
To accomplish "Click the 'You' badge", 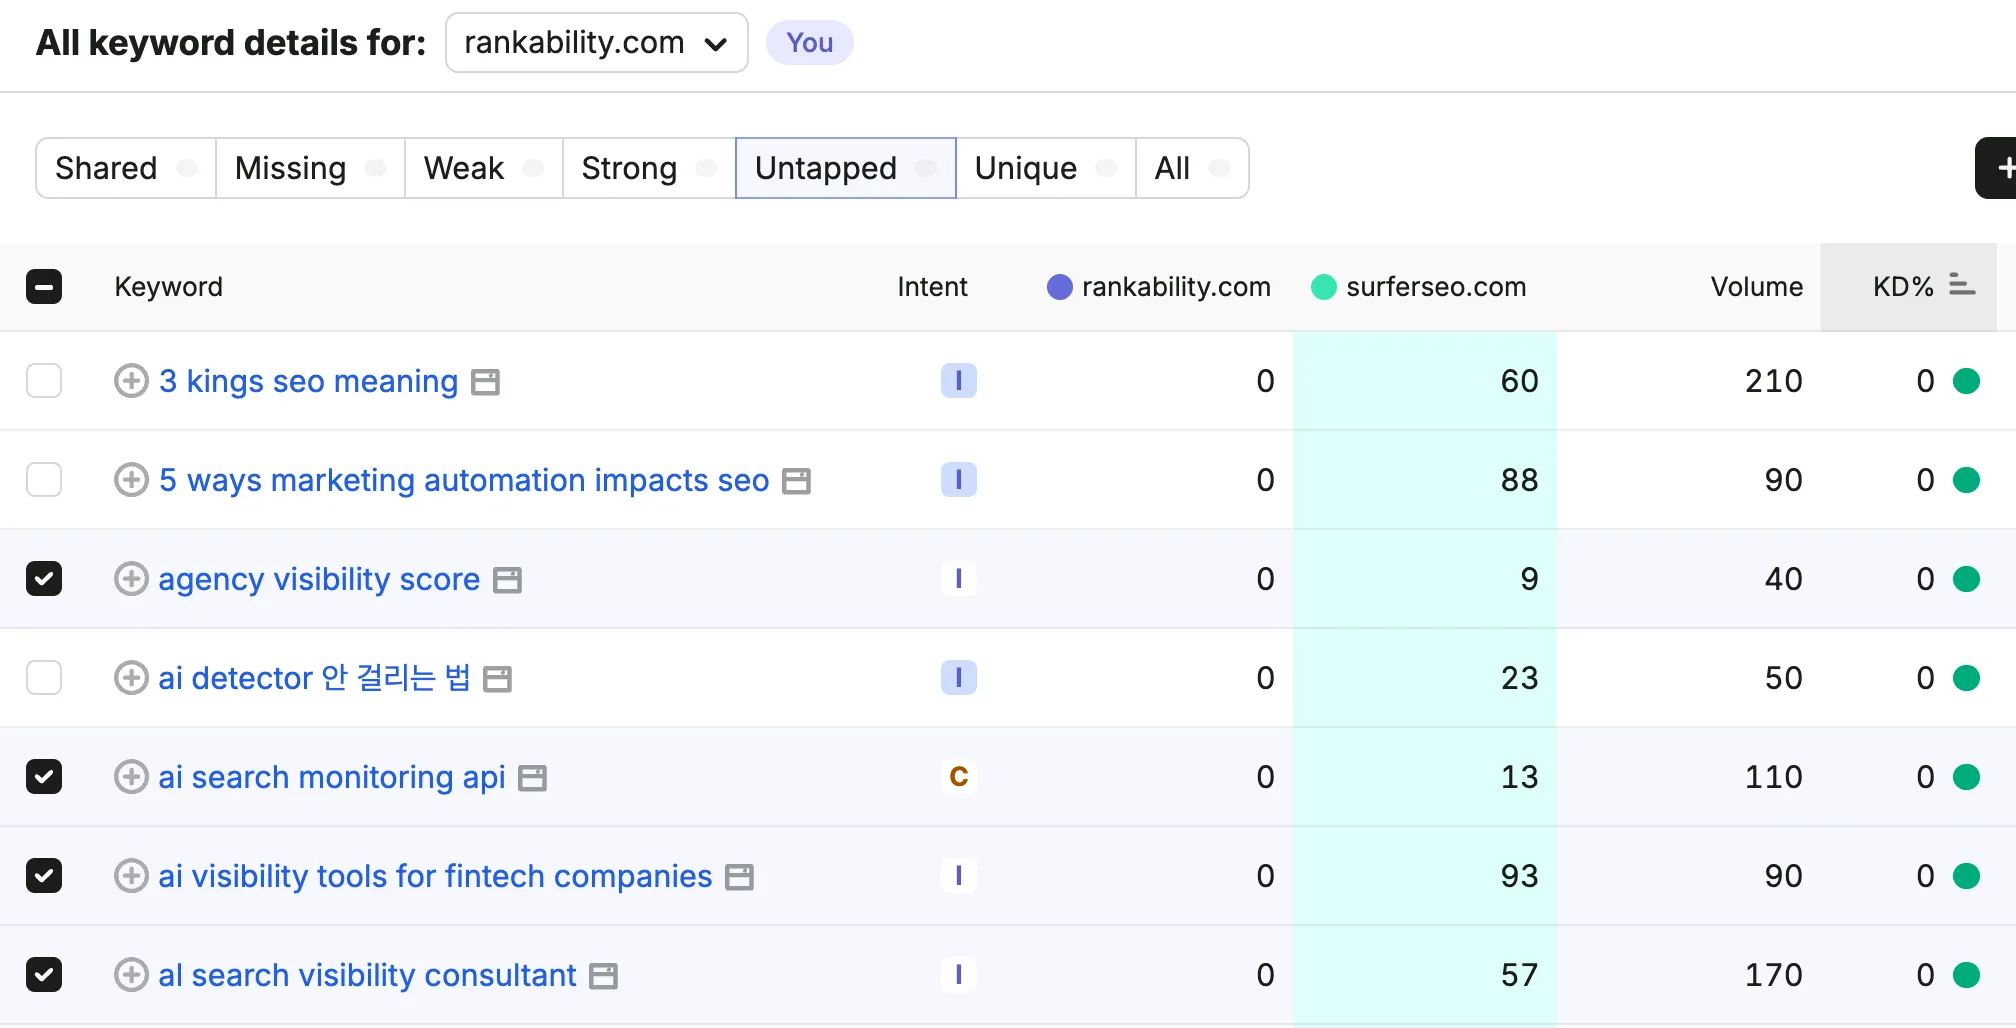I will pos(809,43).
